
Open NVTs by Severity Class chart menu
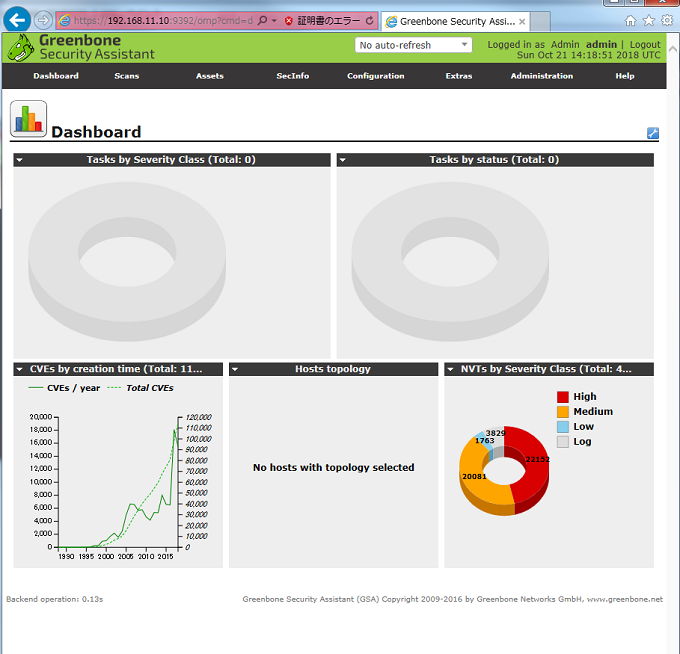coord(451,370)
